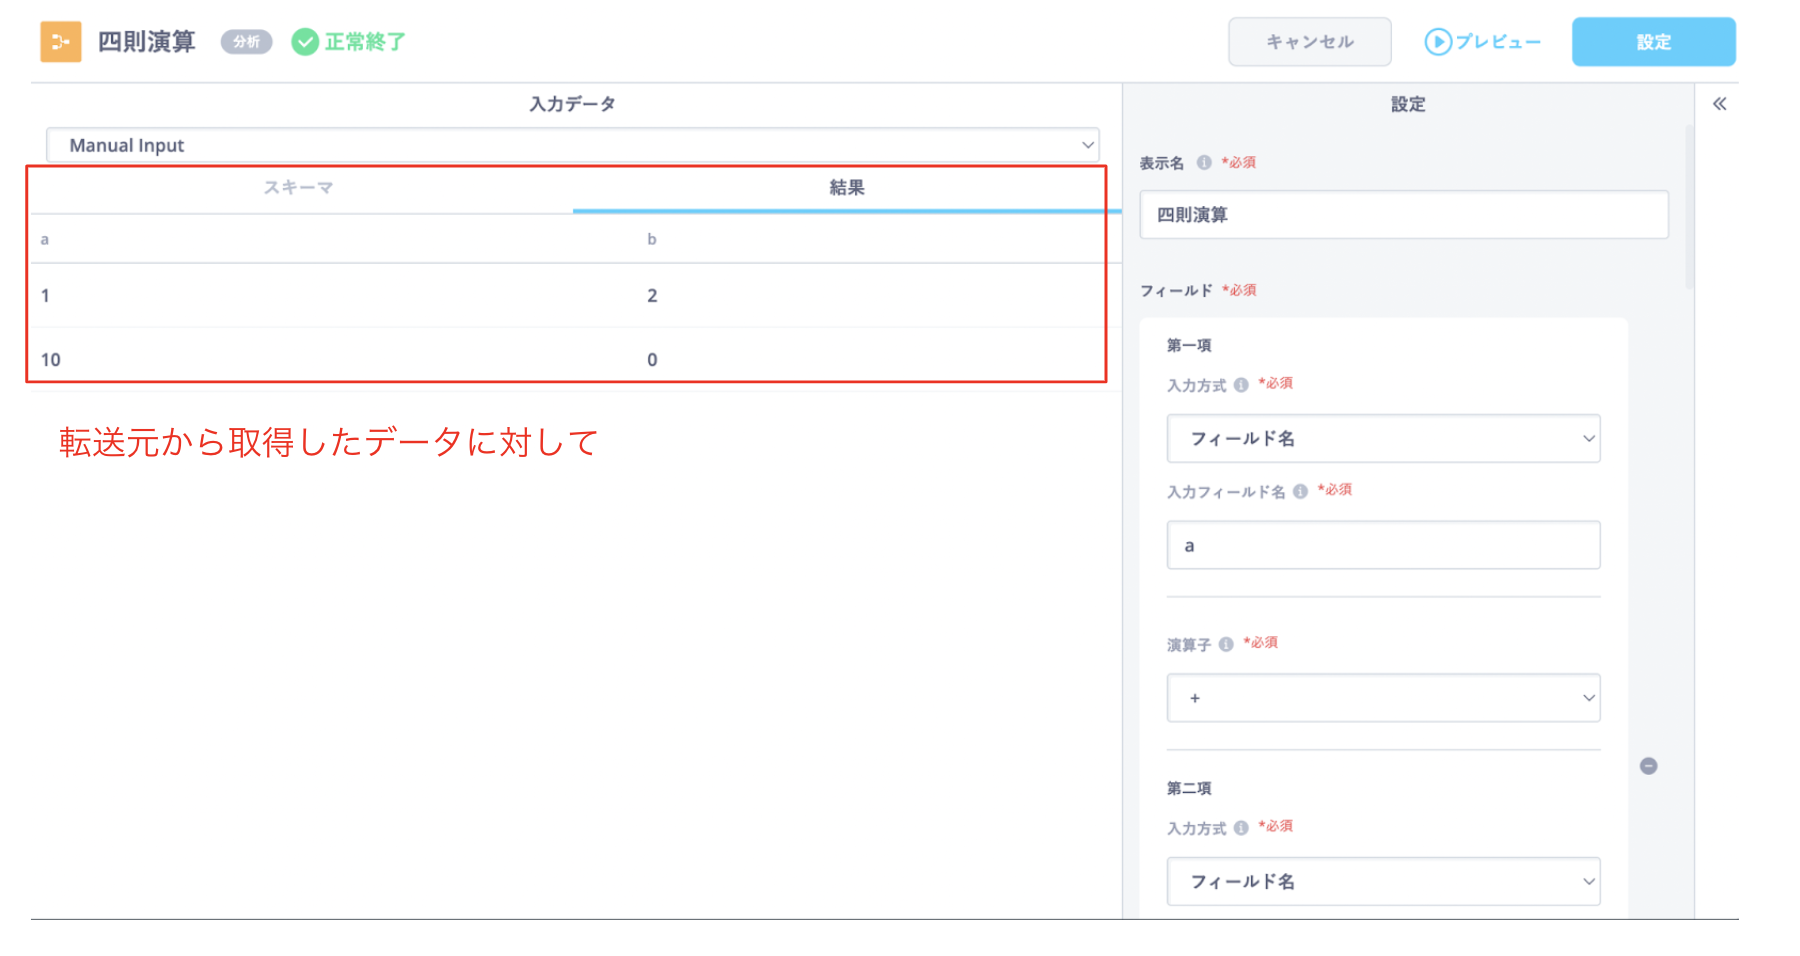Click the プレビュー play icon

[x=1438, y=42]
